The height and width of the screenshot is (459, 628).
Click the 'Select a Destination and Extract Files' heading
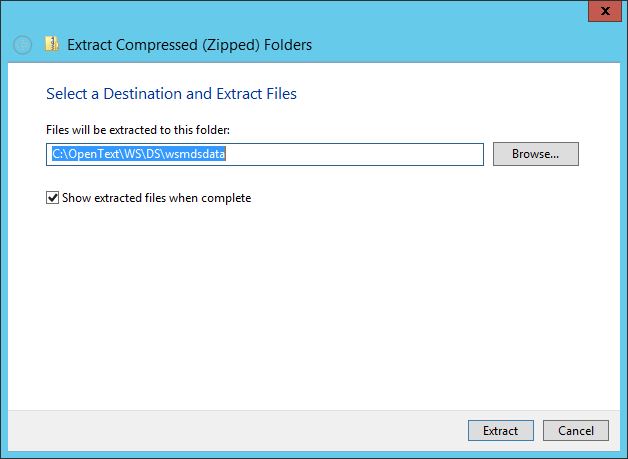click(171, 94)
